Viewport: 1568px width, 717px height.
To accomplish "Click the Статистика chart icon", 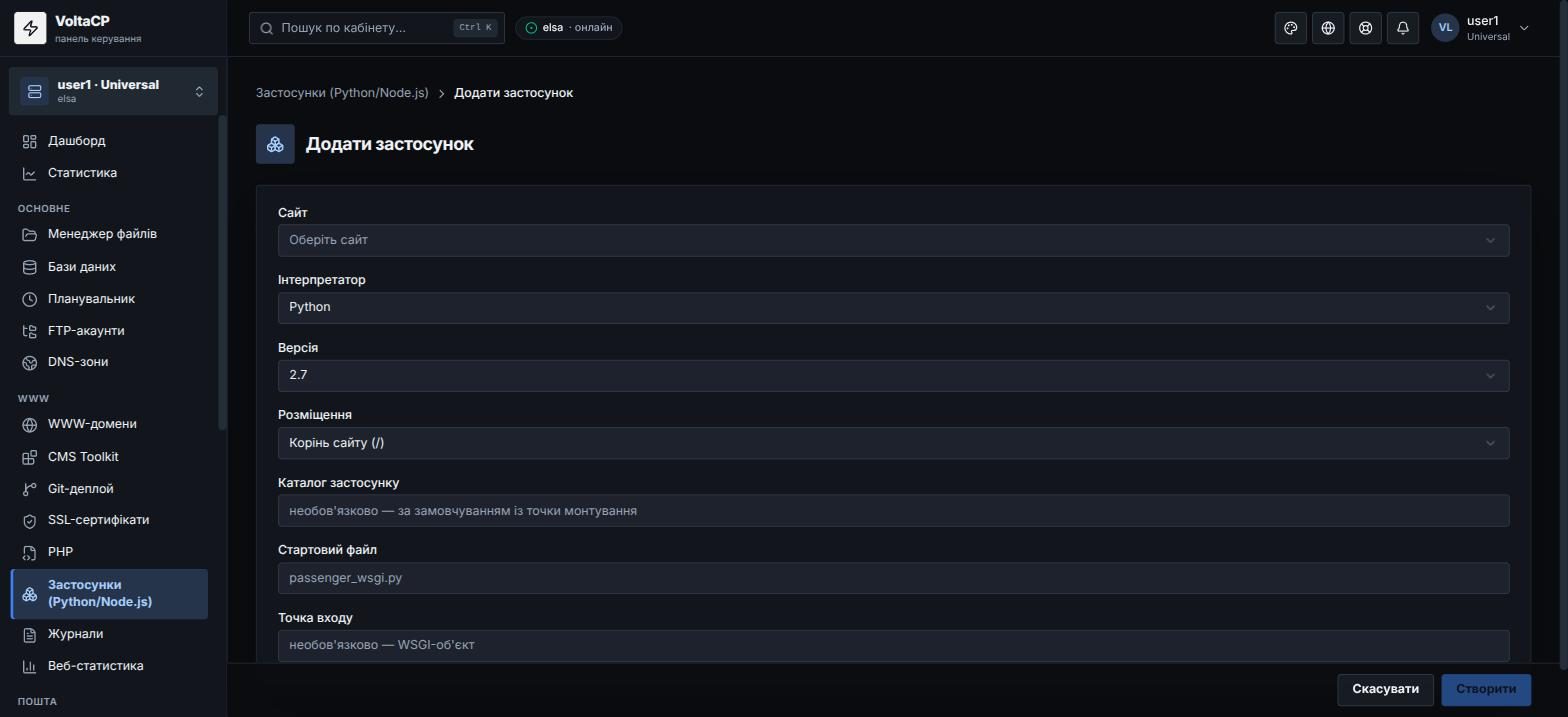I will pos(30,173).
